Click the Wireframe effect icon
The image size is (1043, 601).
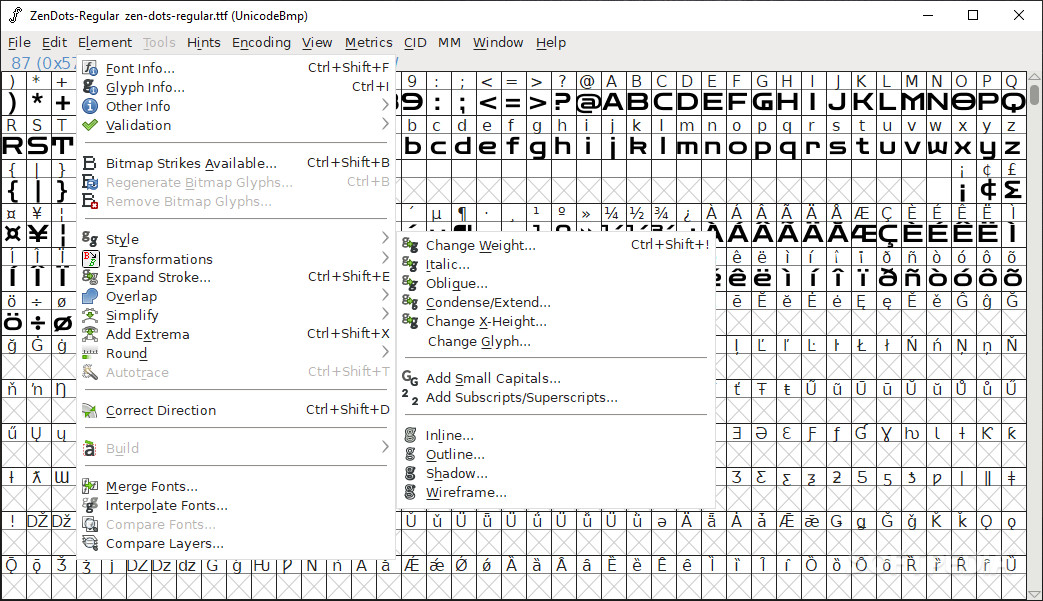tap(410, 493)
